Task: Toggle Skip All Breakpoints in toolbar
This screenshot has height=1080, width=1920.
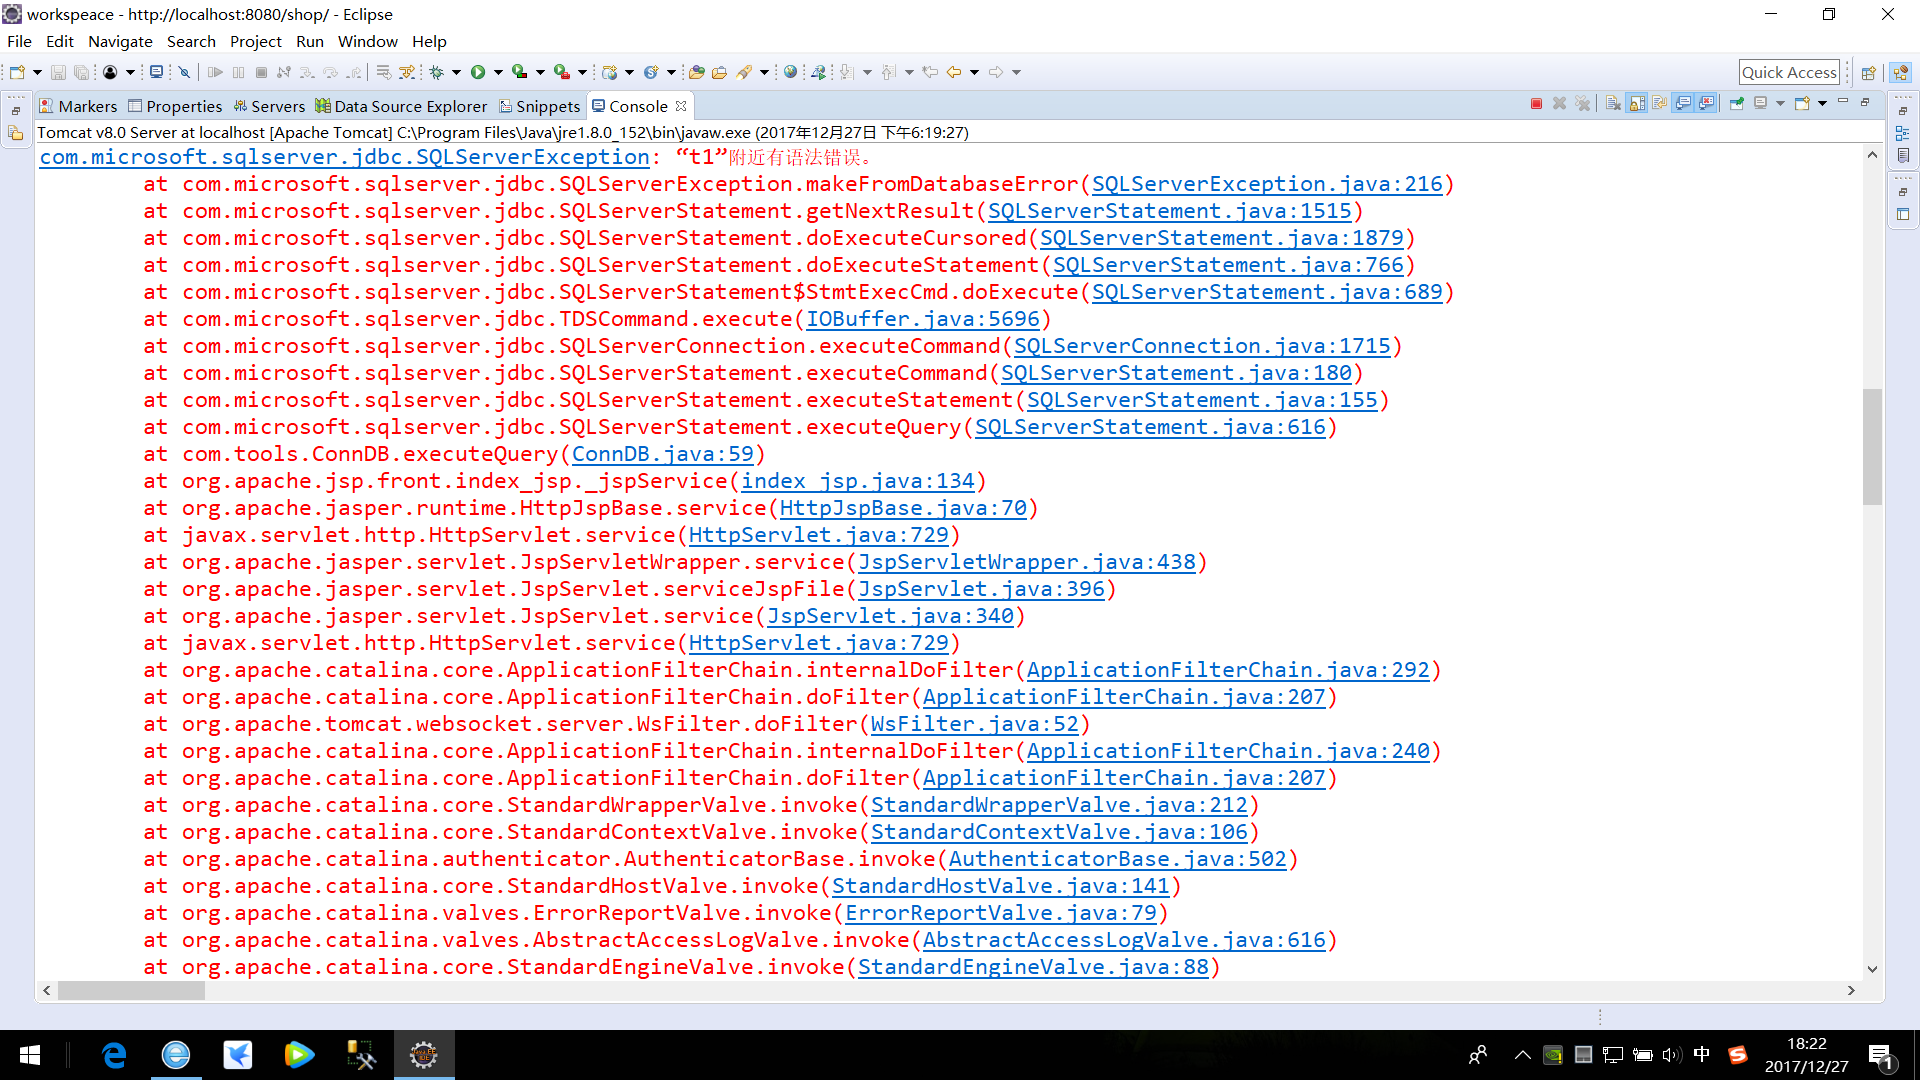Action: [185, 72]
